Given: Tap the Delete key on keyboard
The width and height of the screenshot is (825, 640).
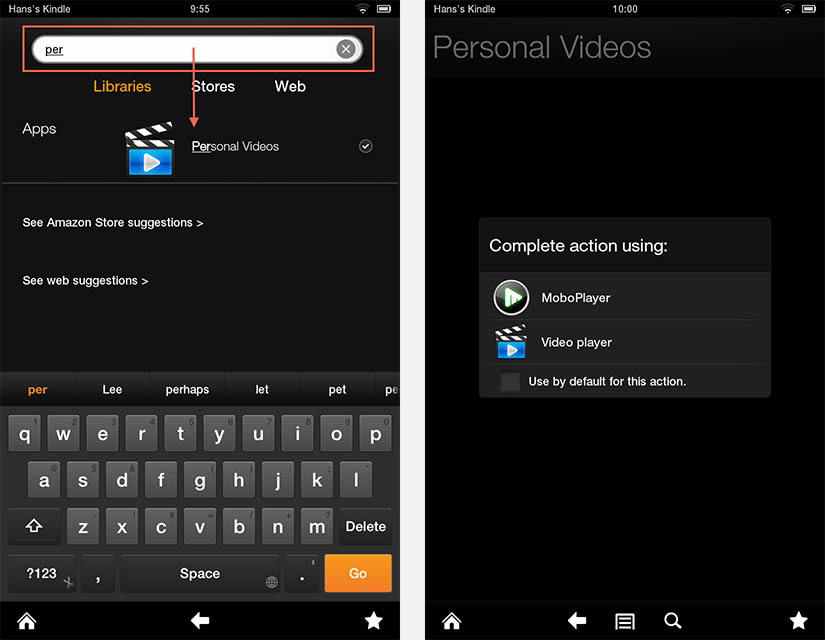Looking at the screenshot, I should [x=366, y=526].
